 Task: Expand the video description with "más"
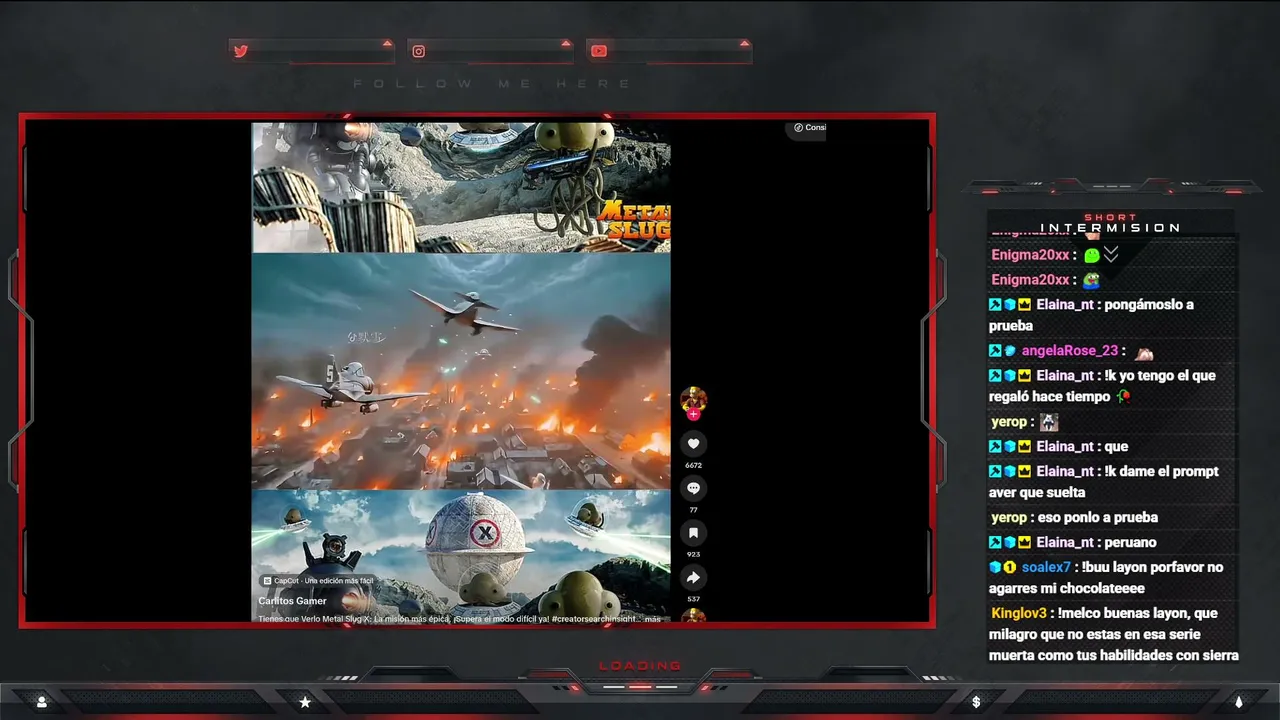click(652, 619)
